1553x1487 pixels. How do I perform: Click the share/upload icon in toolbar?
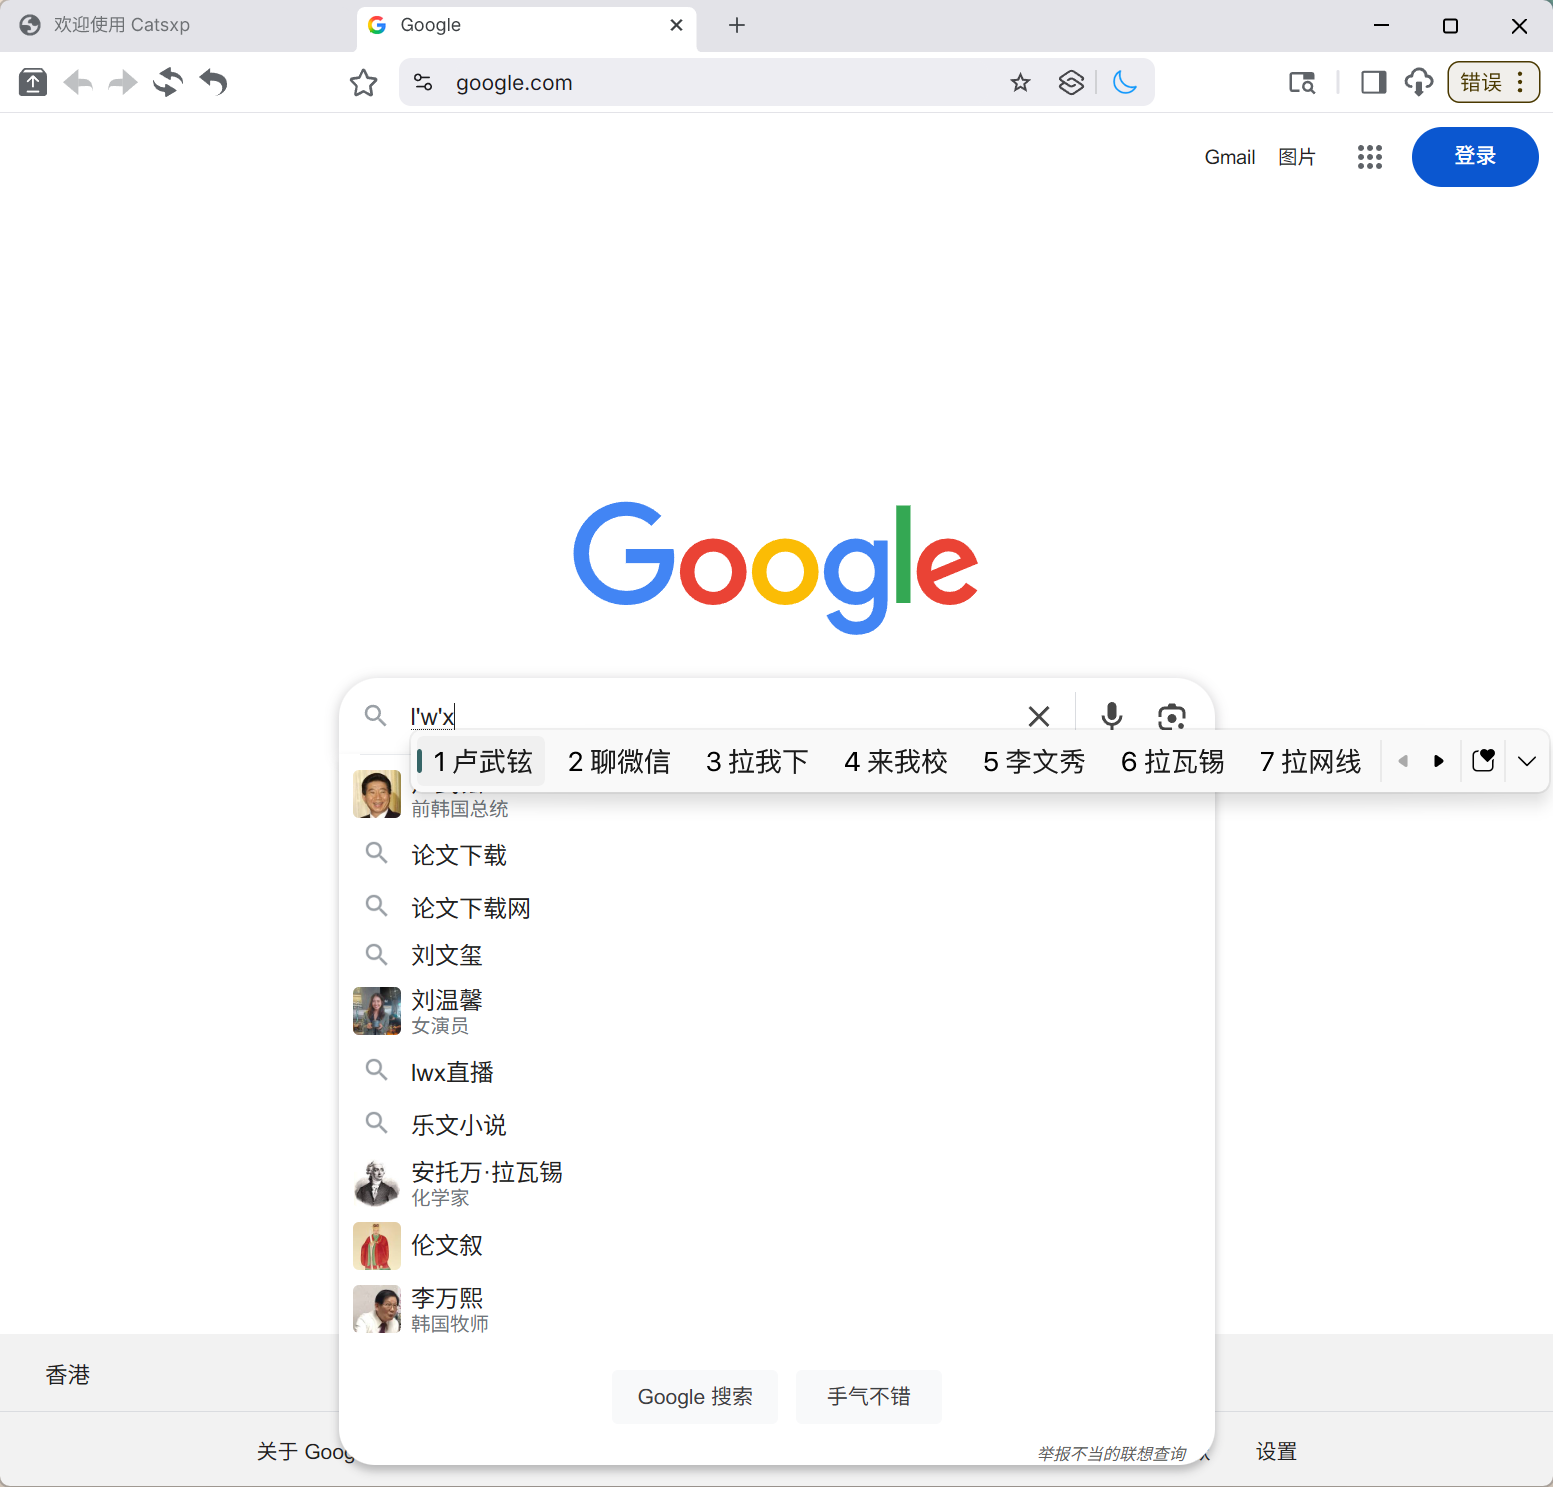pos(33,82)
